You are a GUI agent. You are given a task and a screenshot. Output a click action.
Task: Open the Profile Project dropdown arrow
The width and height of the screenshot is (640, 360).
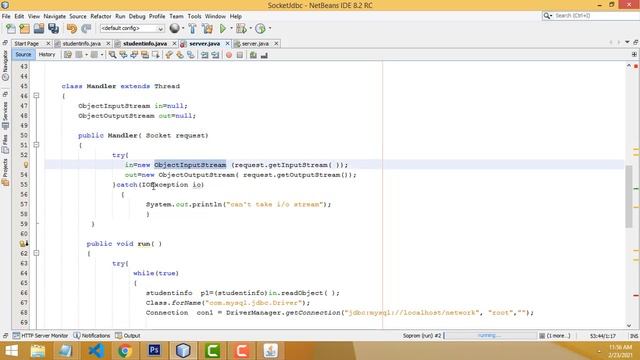tap(269, 29)
